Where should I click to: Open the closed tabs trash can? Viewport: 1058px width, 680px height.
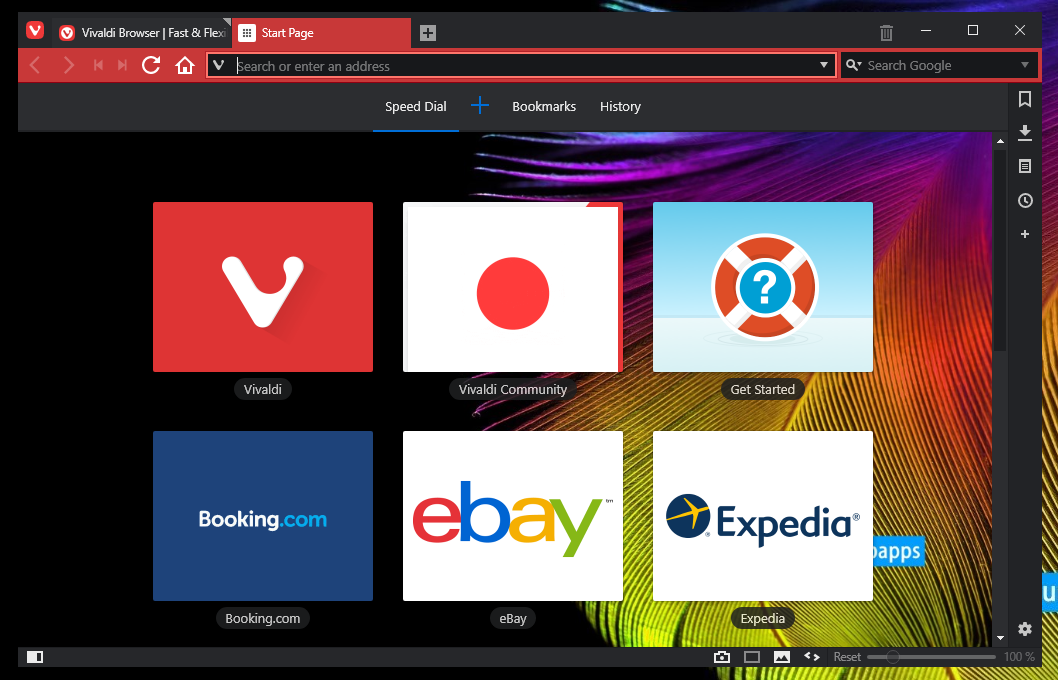point(886,32)
